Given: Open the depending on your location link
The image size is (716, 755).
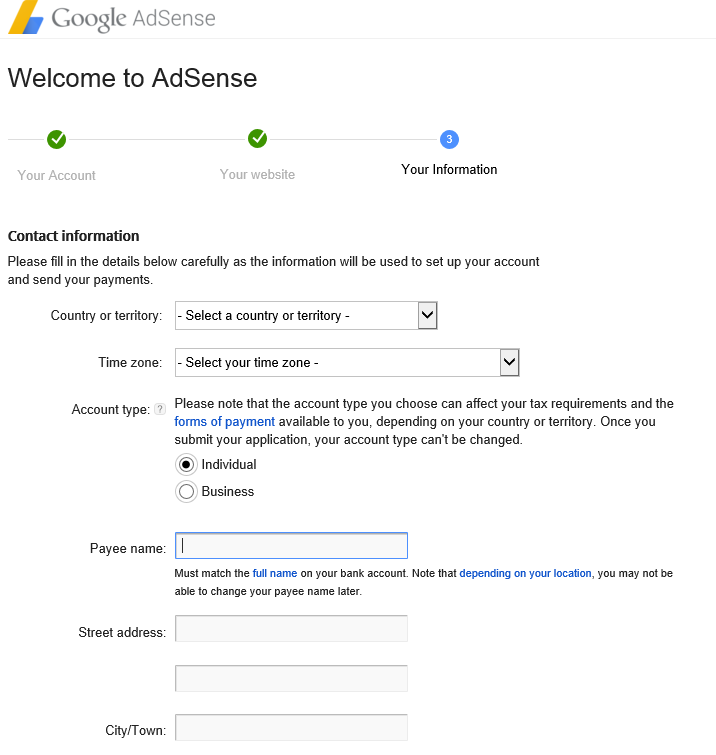Looking at the screenshot, I should 525,573.
